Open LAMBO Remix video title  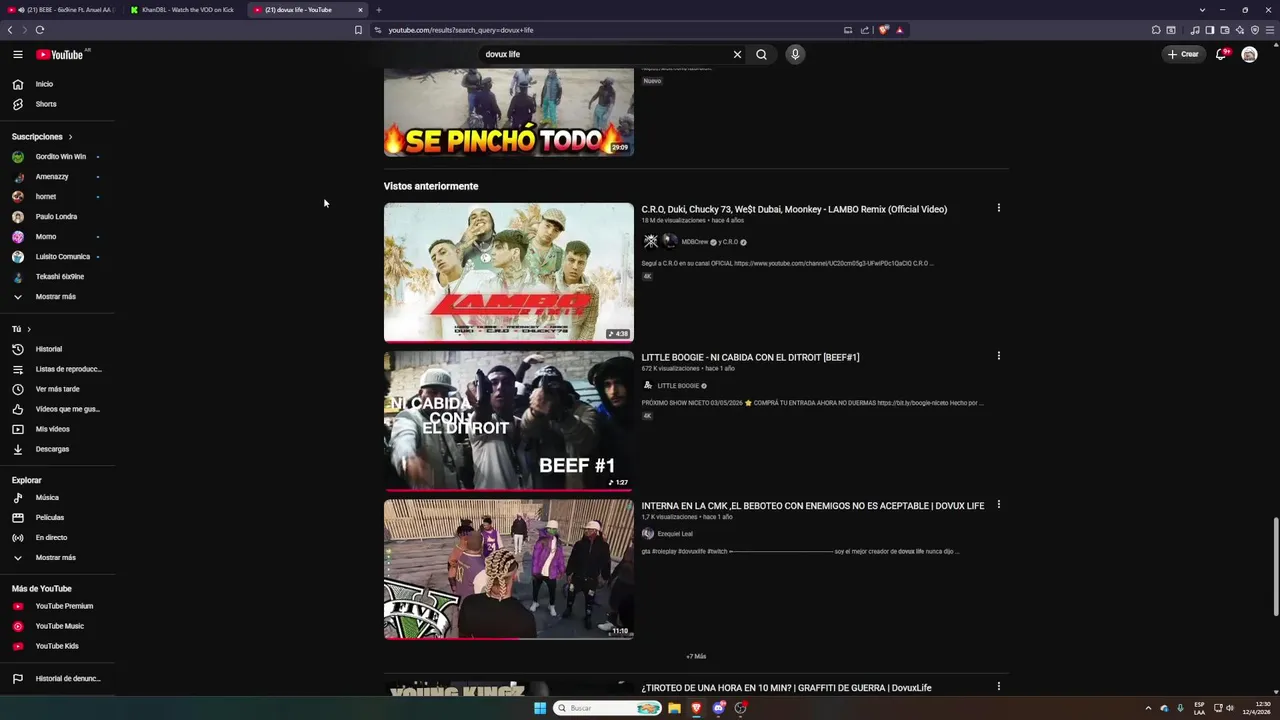pos(794,209)
